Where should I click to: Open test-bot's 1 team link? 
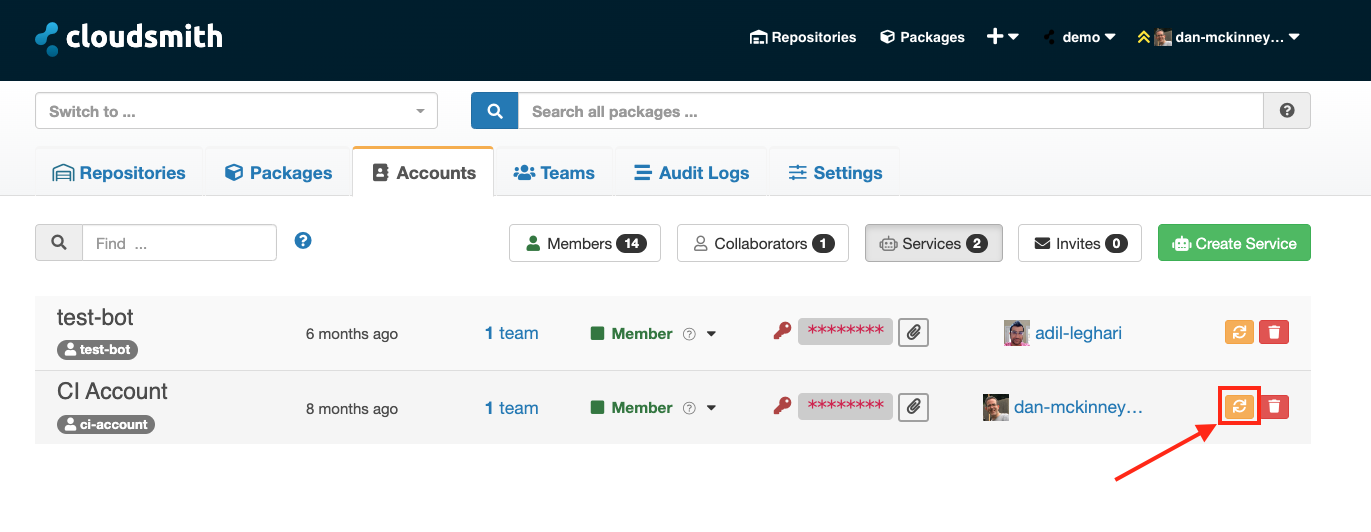pyautogui.click(x=511, y=333)
